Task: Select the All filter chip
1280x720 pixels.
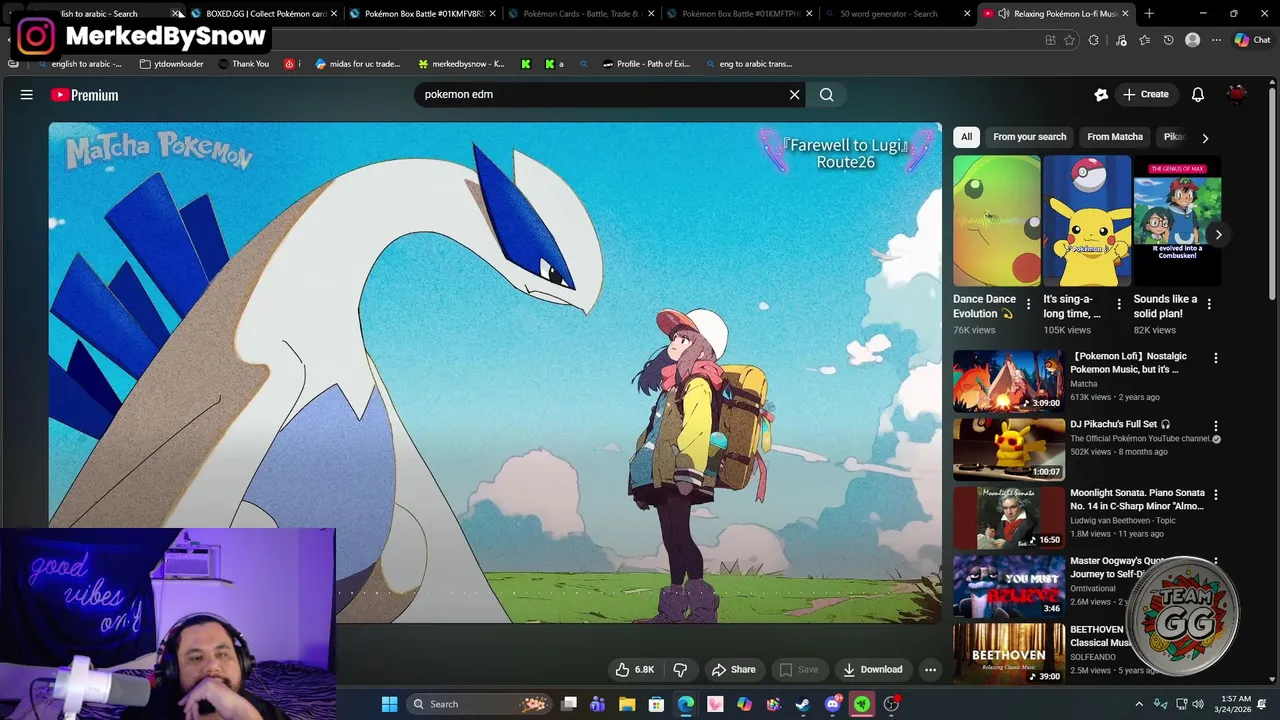Action: coord(966,137)
